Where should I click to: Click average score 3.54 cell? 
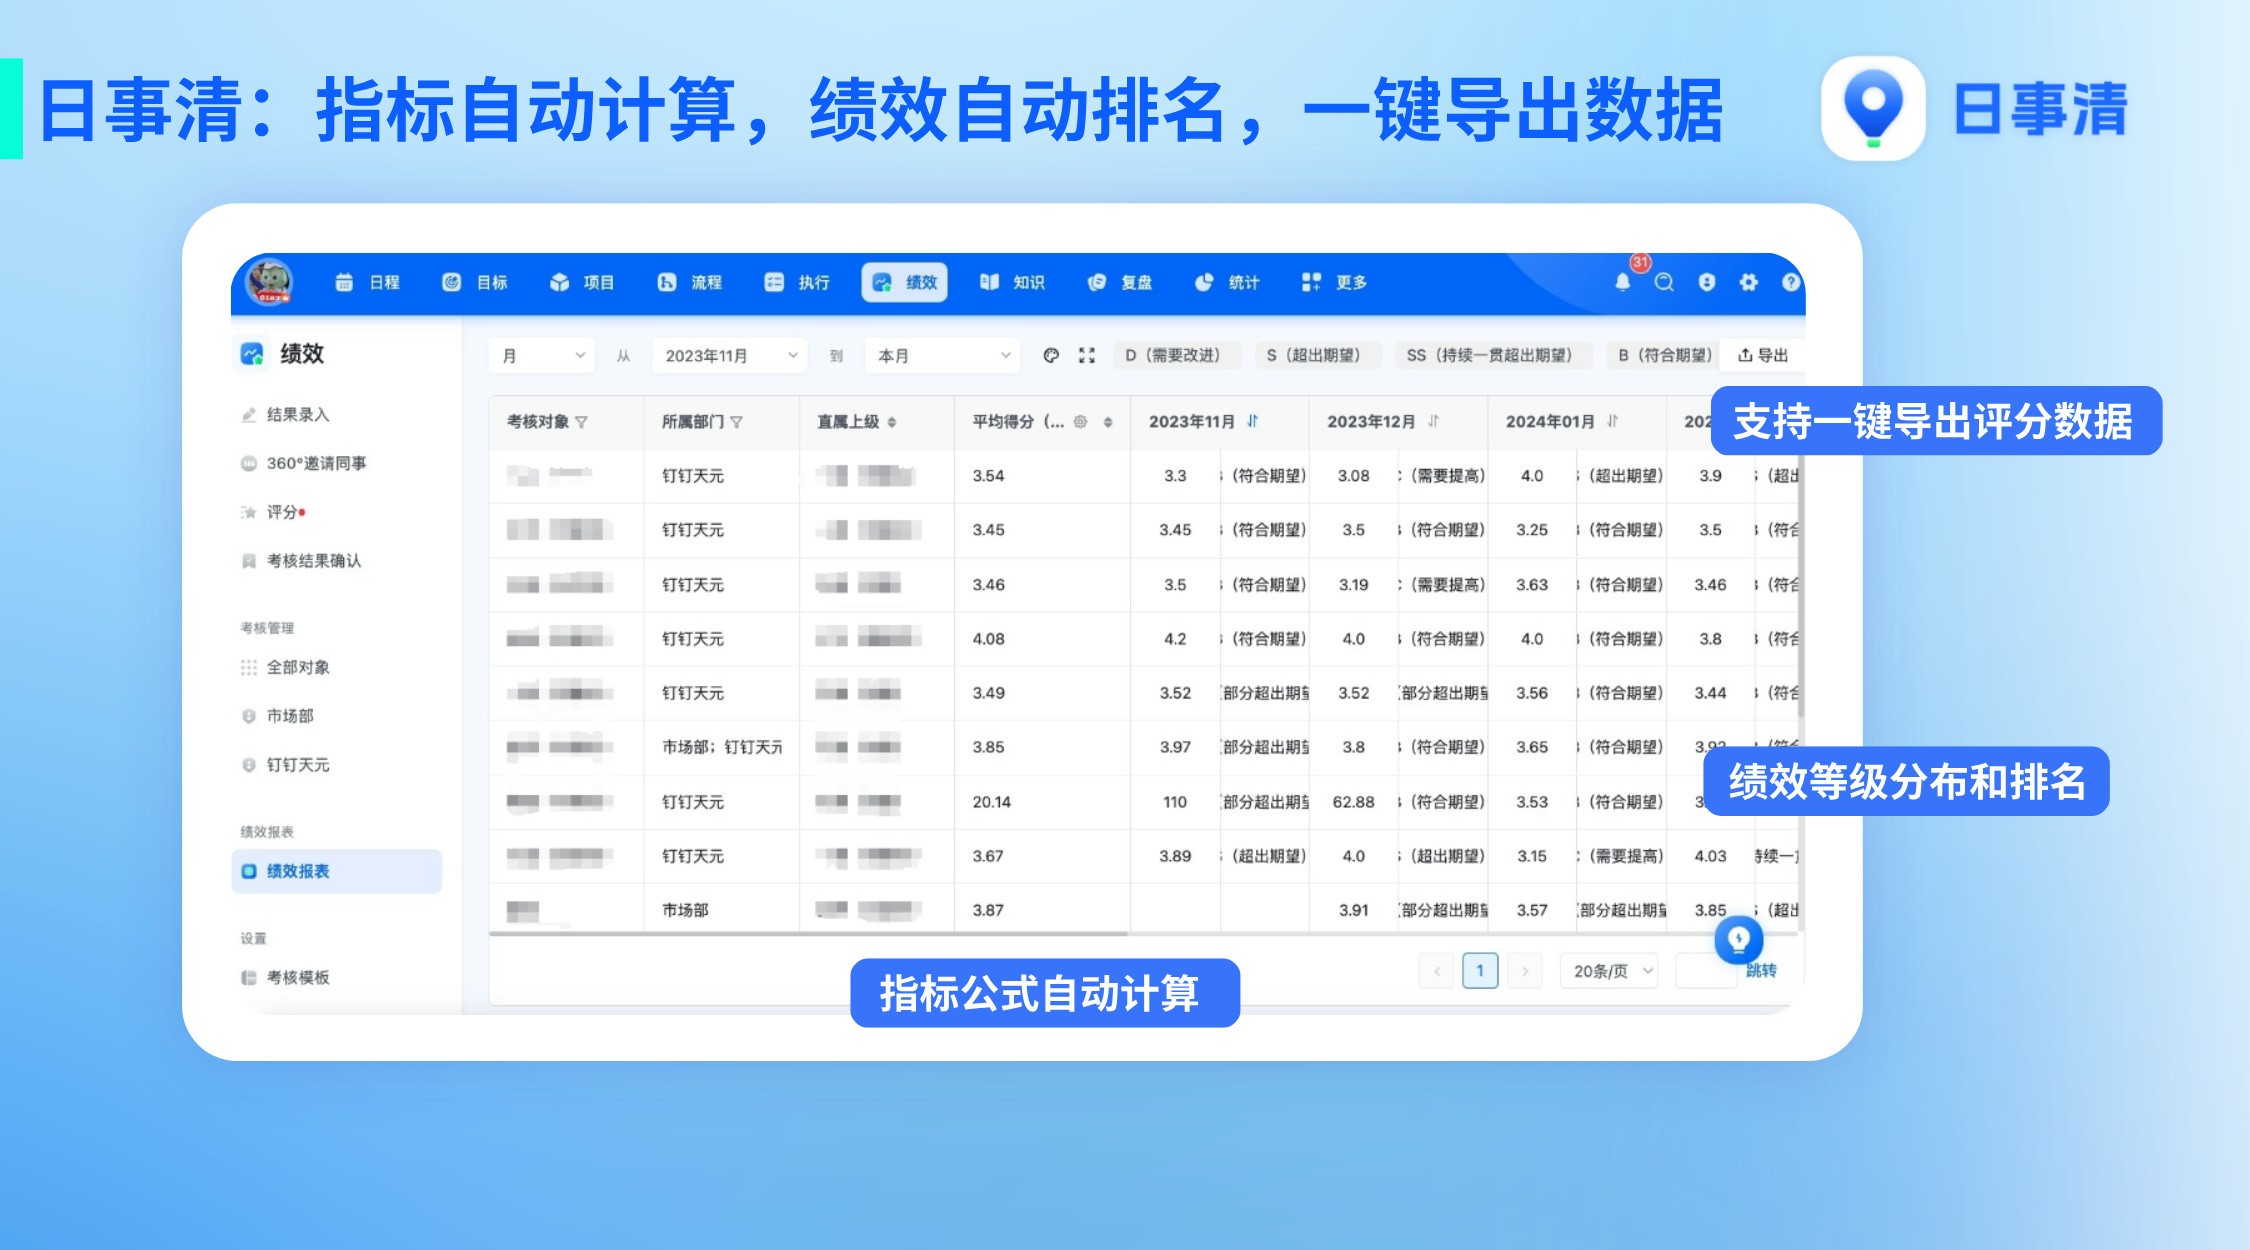point(1042,476)
